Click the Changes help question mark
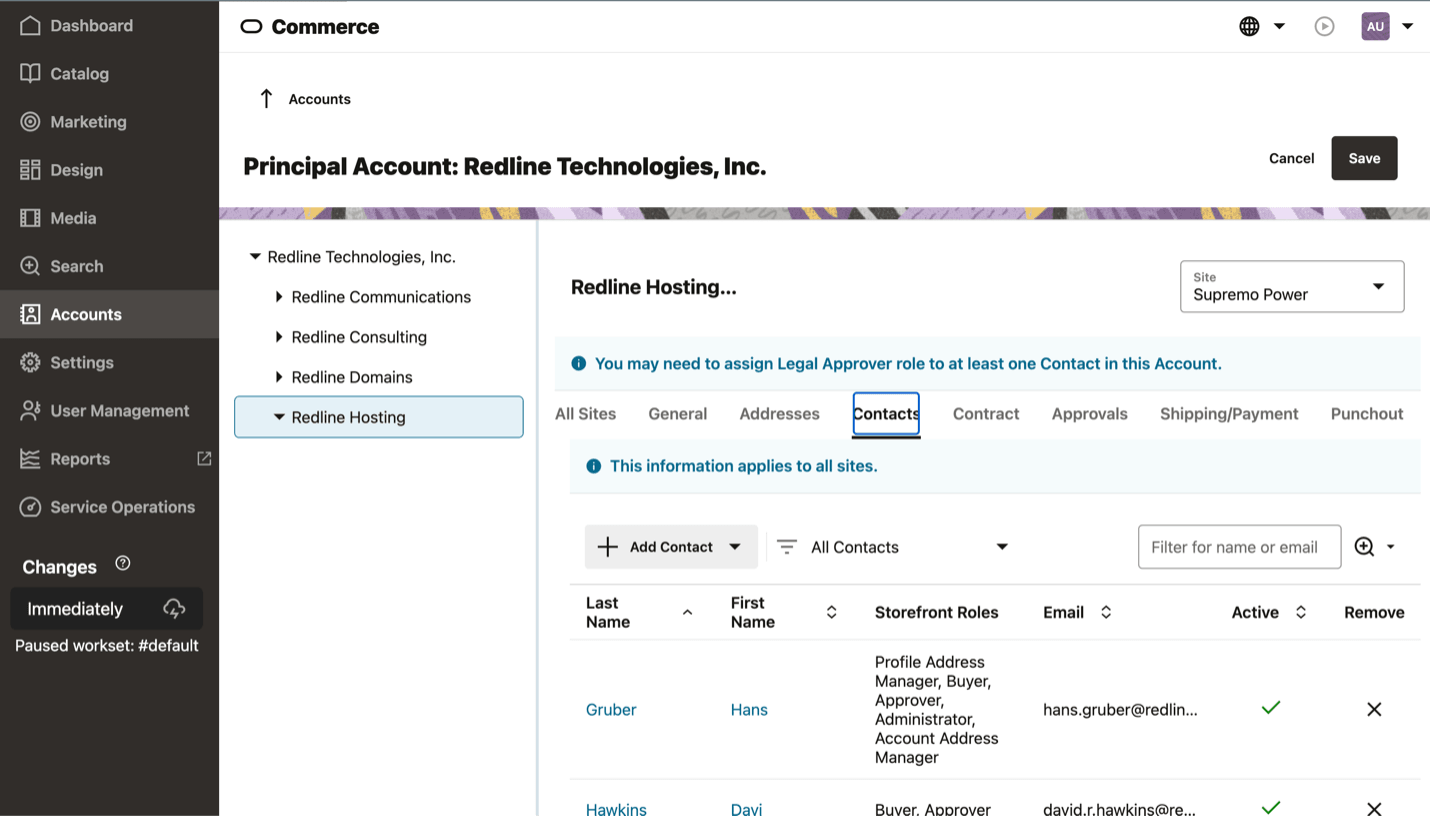This screenshot has height=818, width=1430. 121,564
